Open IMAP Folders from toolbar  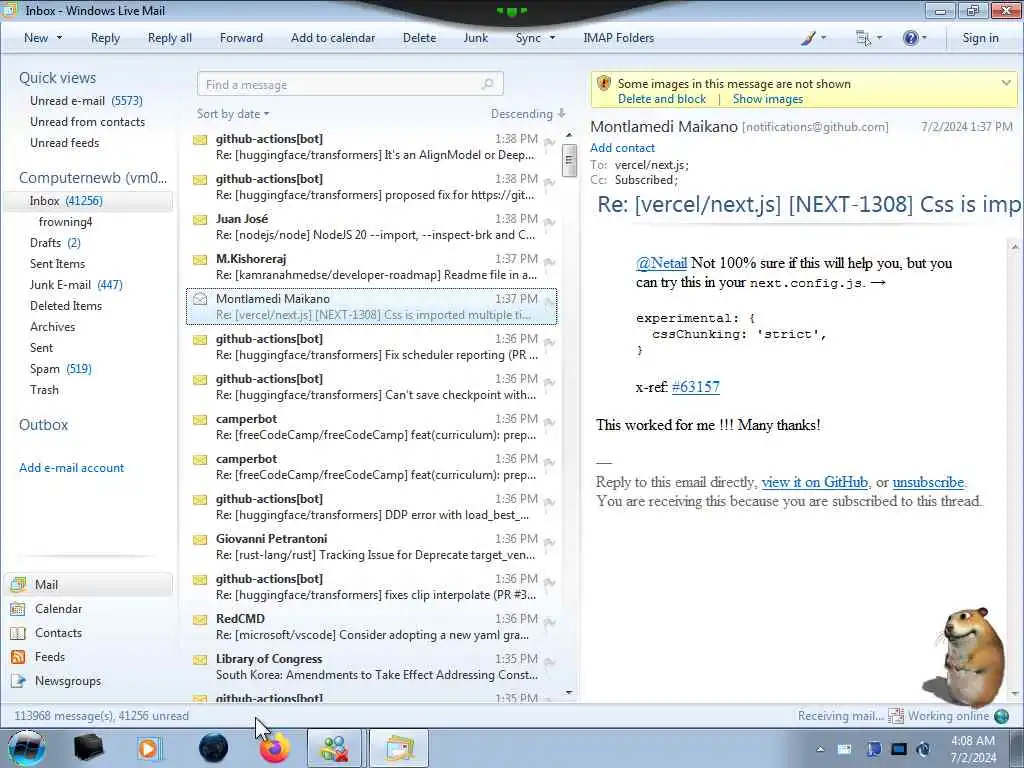618,38
